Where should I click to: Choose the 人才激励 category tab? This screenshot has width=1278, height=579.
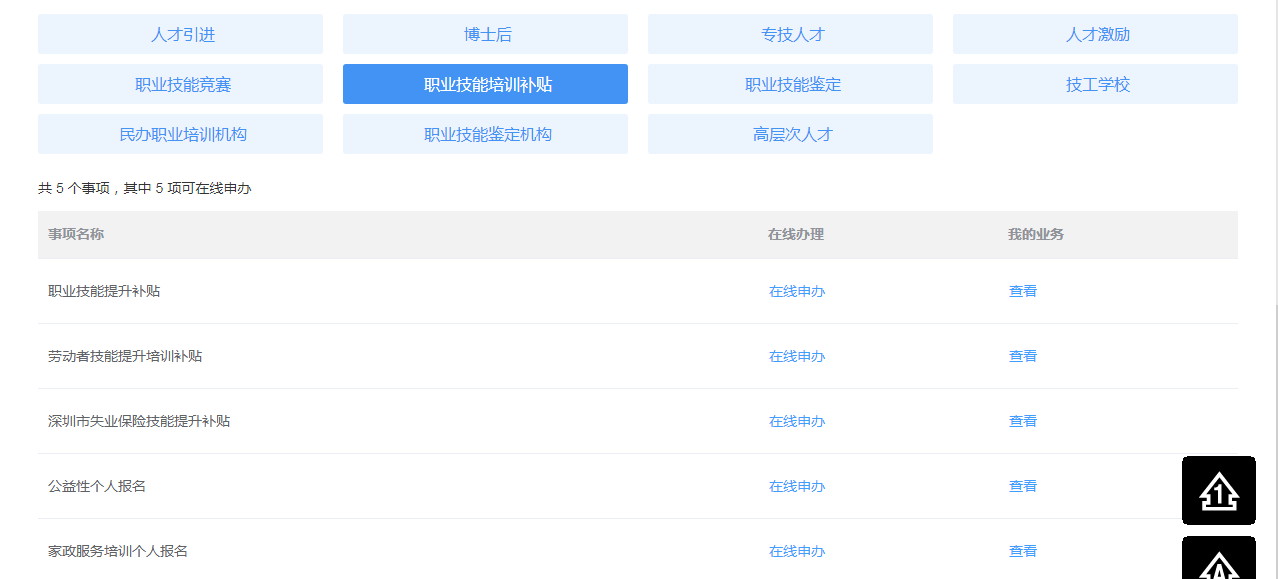(x=1095, y=34)
